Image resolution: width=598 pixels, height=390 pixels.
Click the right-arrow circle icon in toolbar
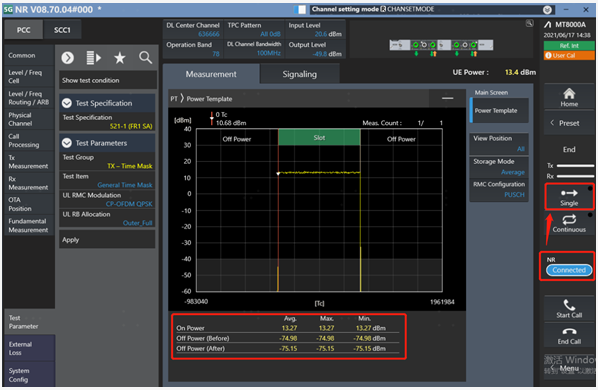point(68,58)
